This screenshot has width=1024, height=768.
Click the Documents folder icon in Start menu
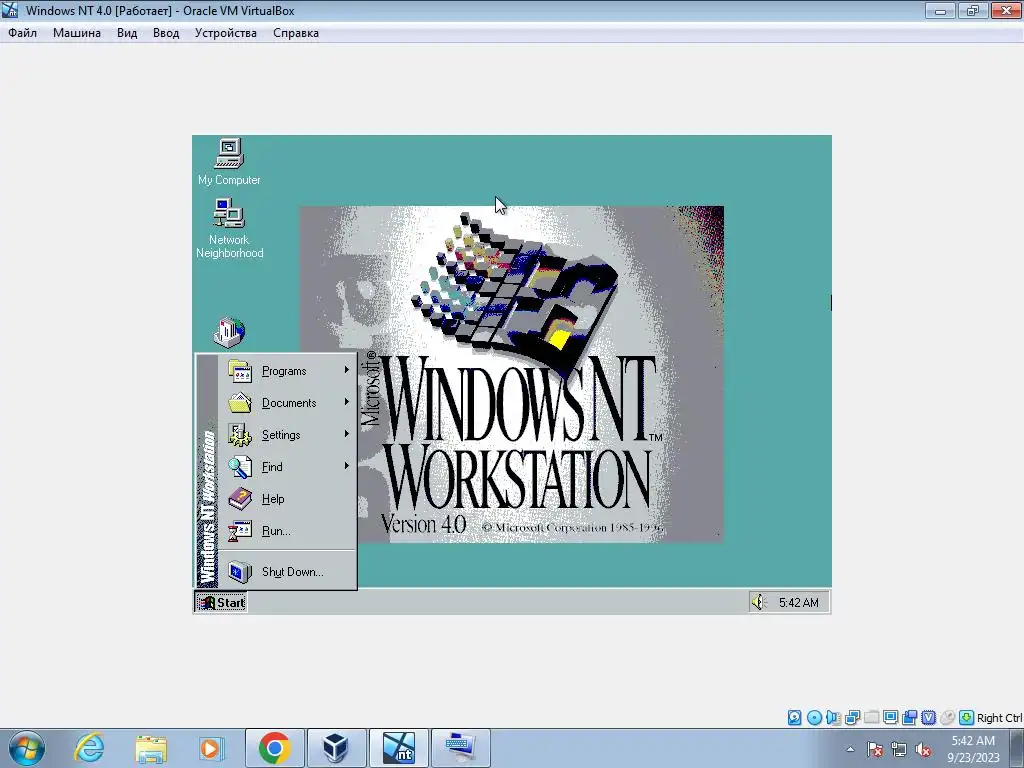pos(240,403)
